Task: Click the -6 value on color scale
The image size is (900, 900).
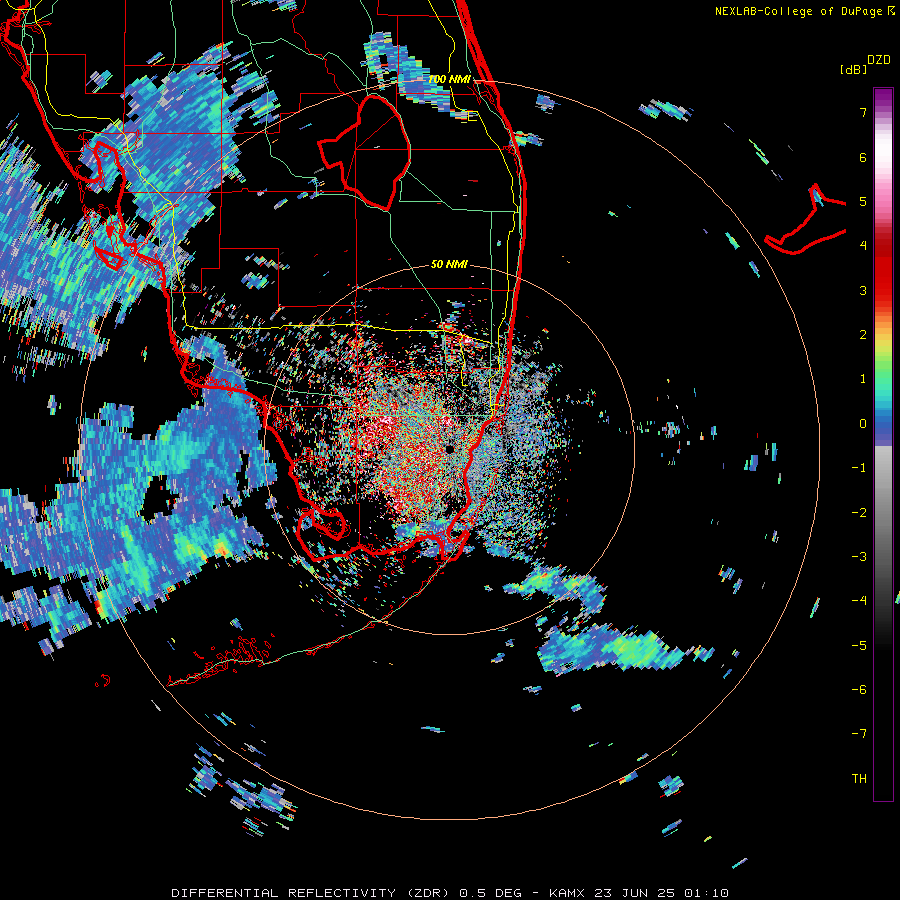Action: click(x=859, y=689)
